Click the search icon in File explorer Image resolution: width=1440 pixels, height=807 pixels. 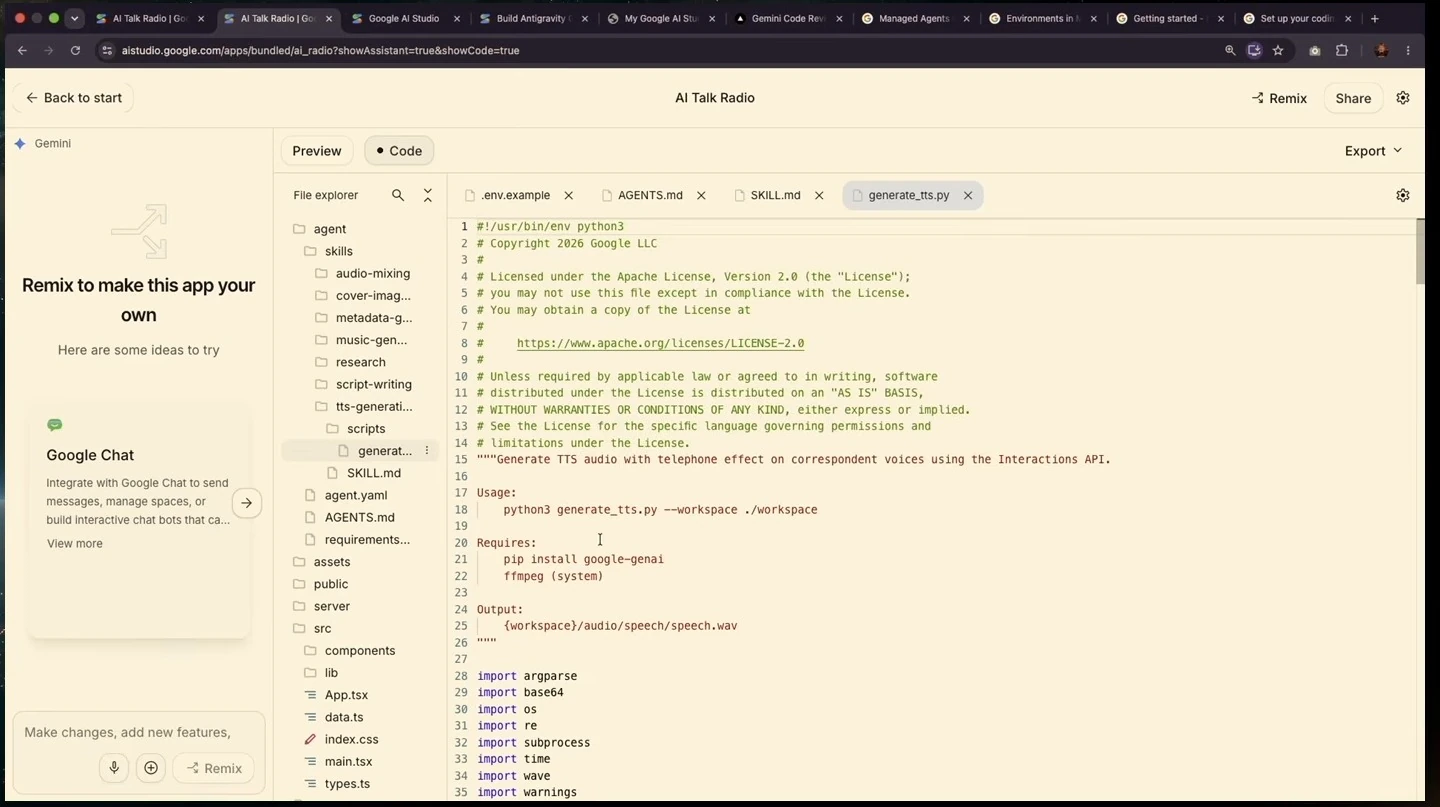(398, 195)
